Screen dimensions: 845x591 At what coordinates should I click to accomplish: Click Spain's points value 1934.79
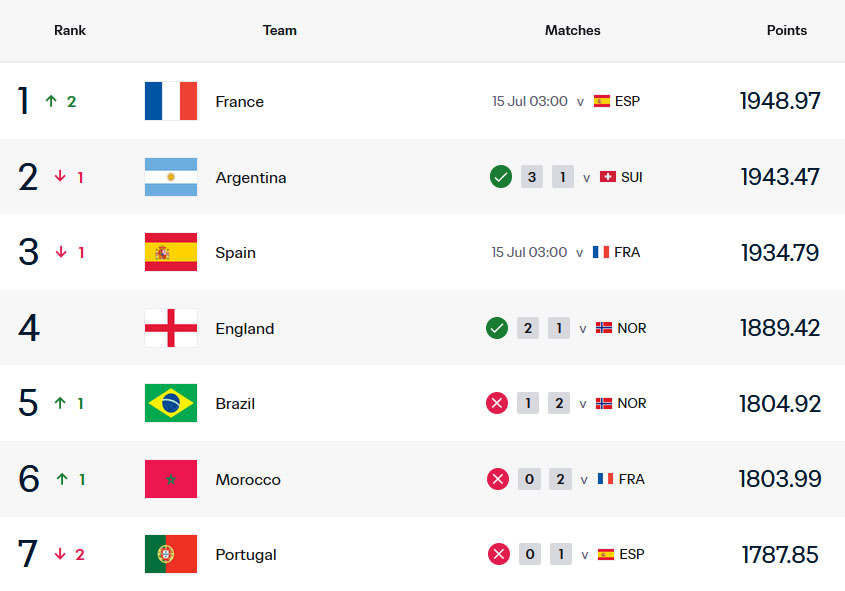pyautogui.click(x=780, y=253)
